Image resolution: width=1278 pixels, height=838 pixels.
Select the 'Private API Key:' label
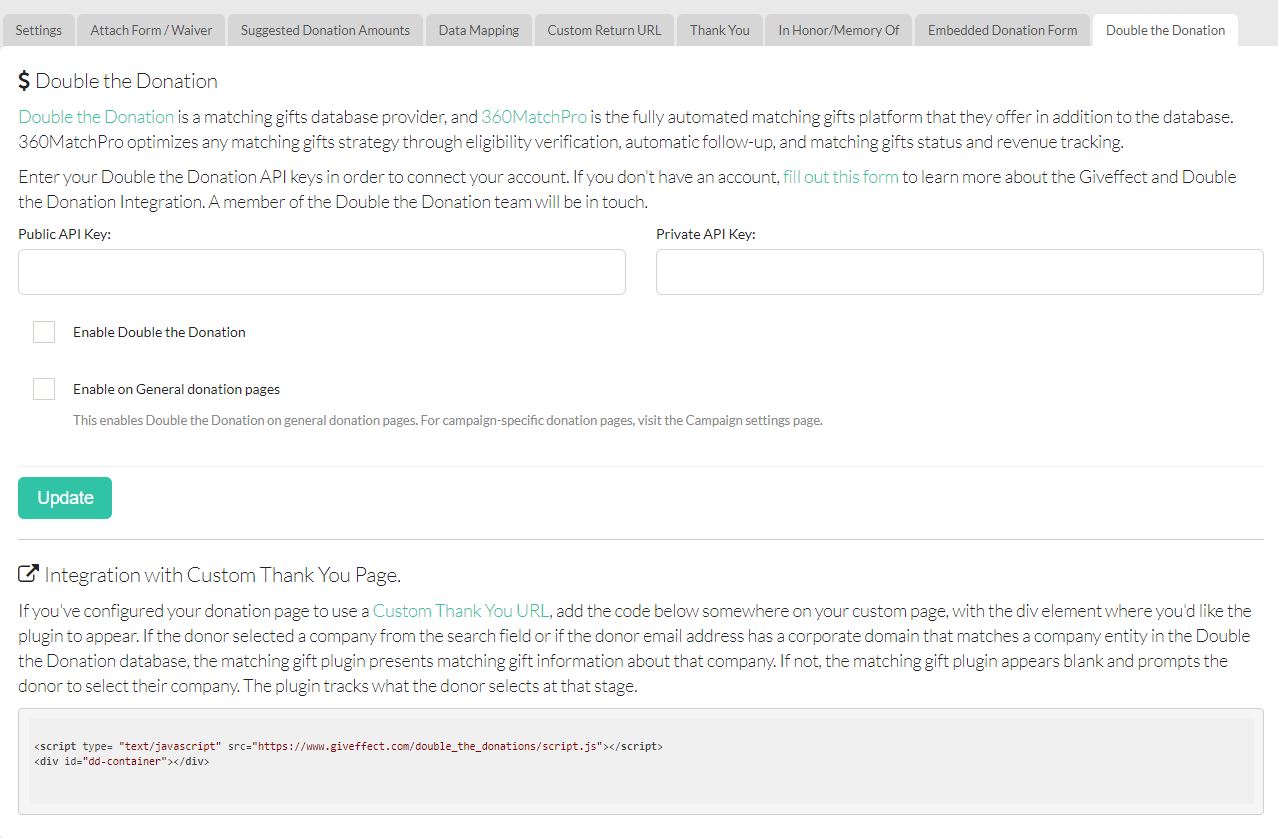coord(706,234)
